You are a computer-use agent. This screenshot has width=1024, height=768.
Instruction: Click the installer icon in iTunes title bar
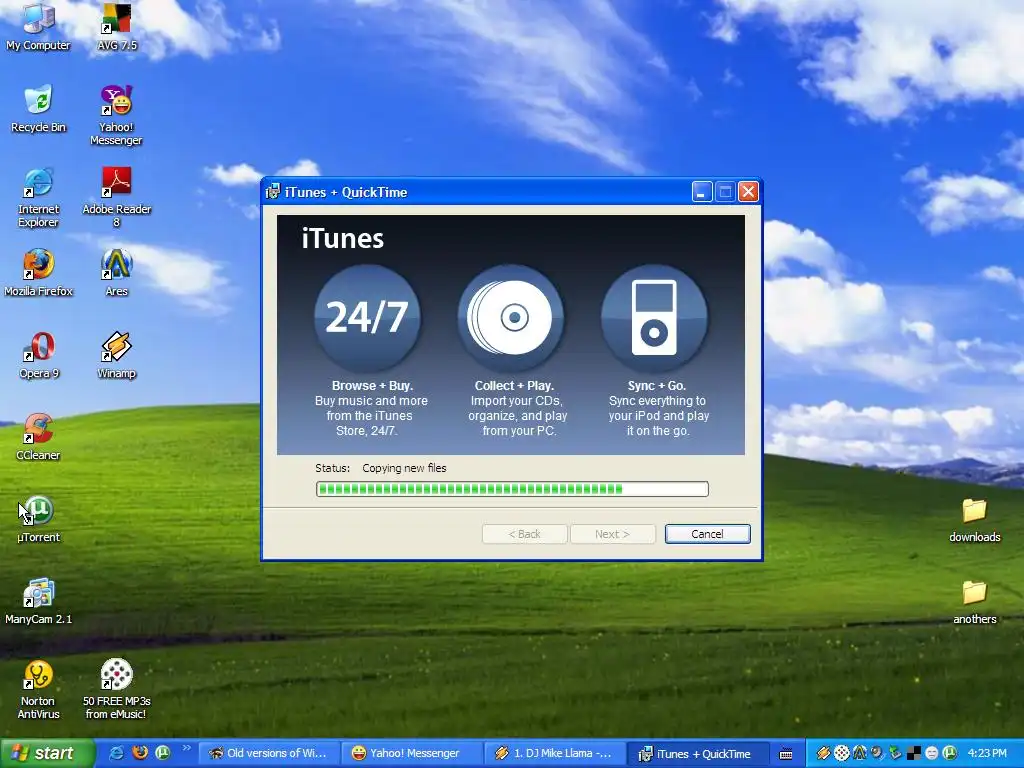pyautogui.click(x=273, y=192)
